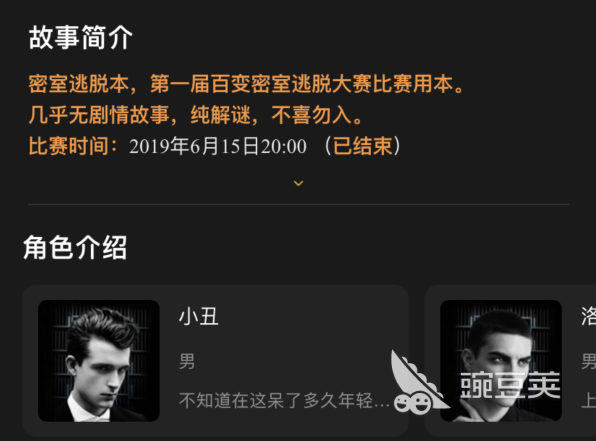The height and width of the screenshot is (441, 596).
Task: Click the 角色介绍 section heading
Action: pyautogui.click(x=75, y=247)
